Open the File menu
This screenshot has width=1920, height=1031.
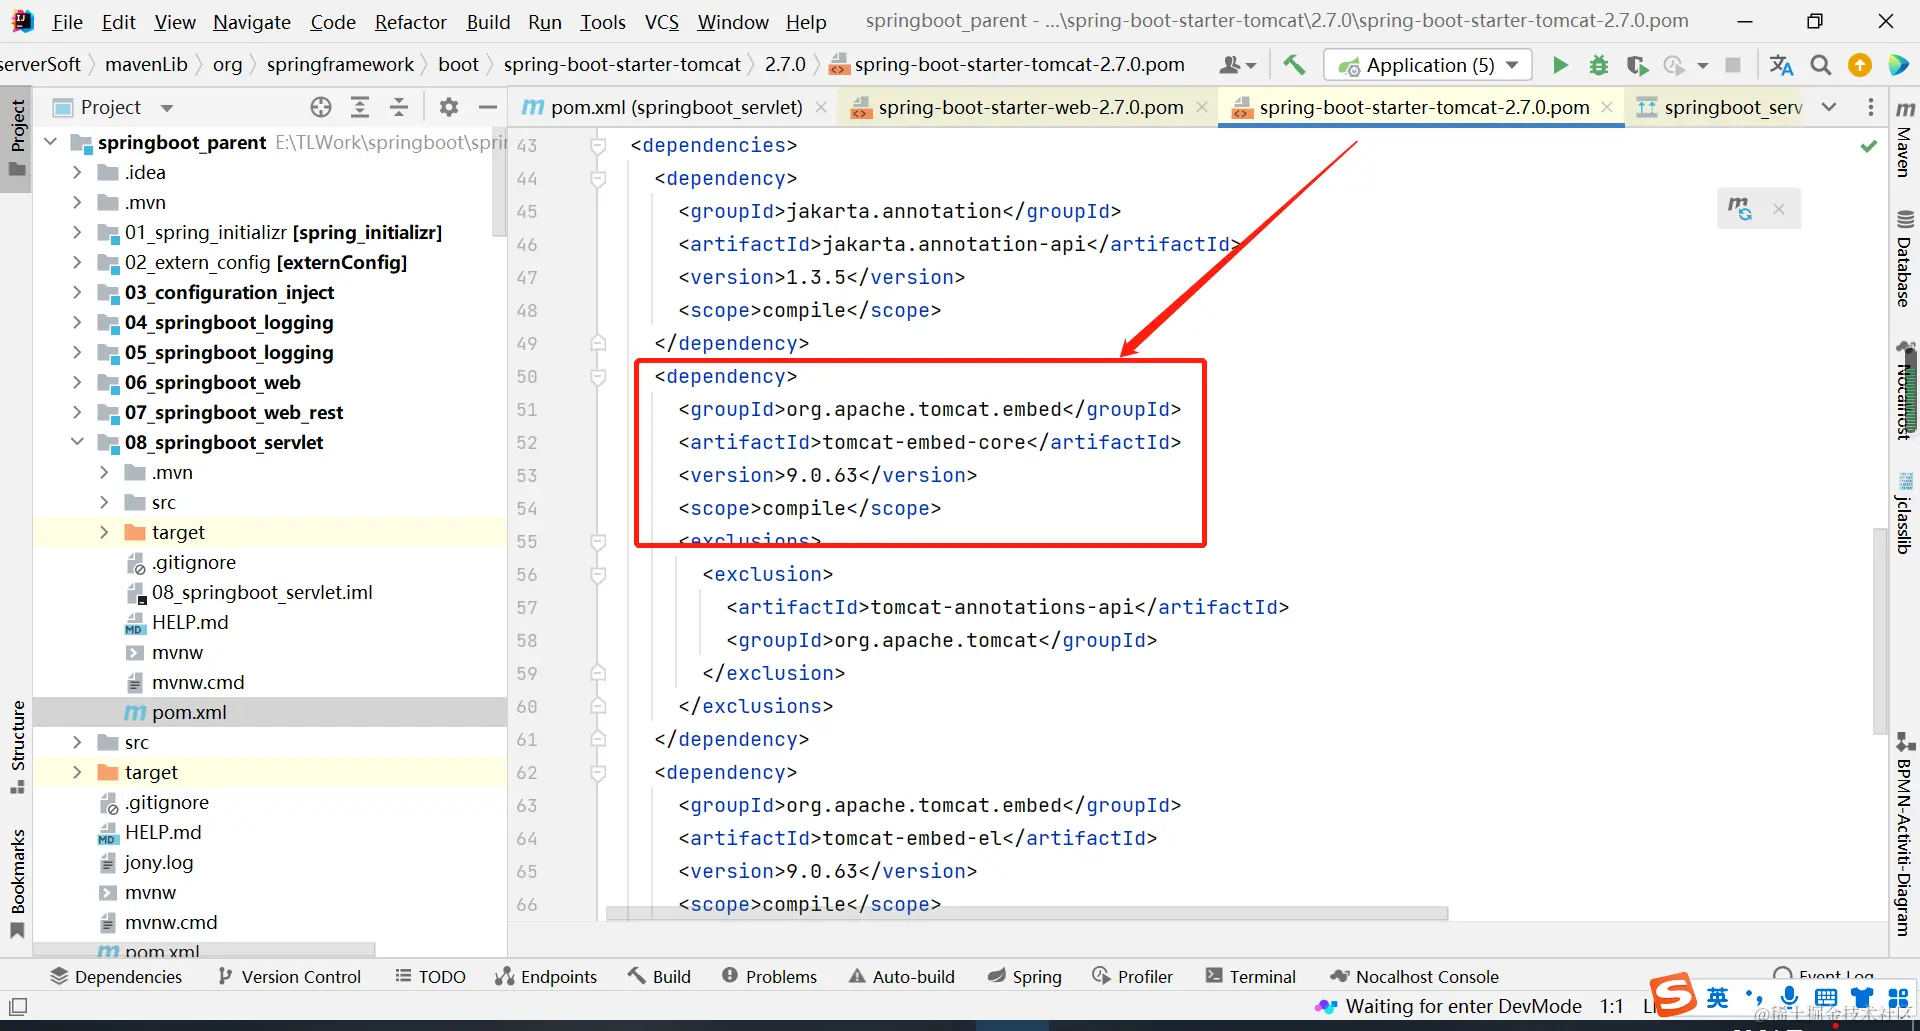point(68,22)
